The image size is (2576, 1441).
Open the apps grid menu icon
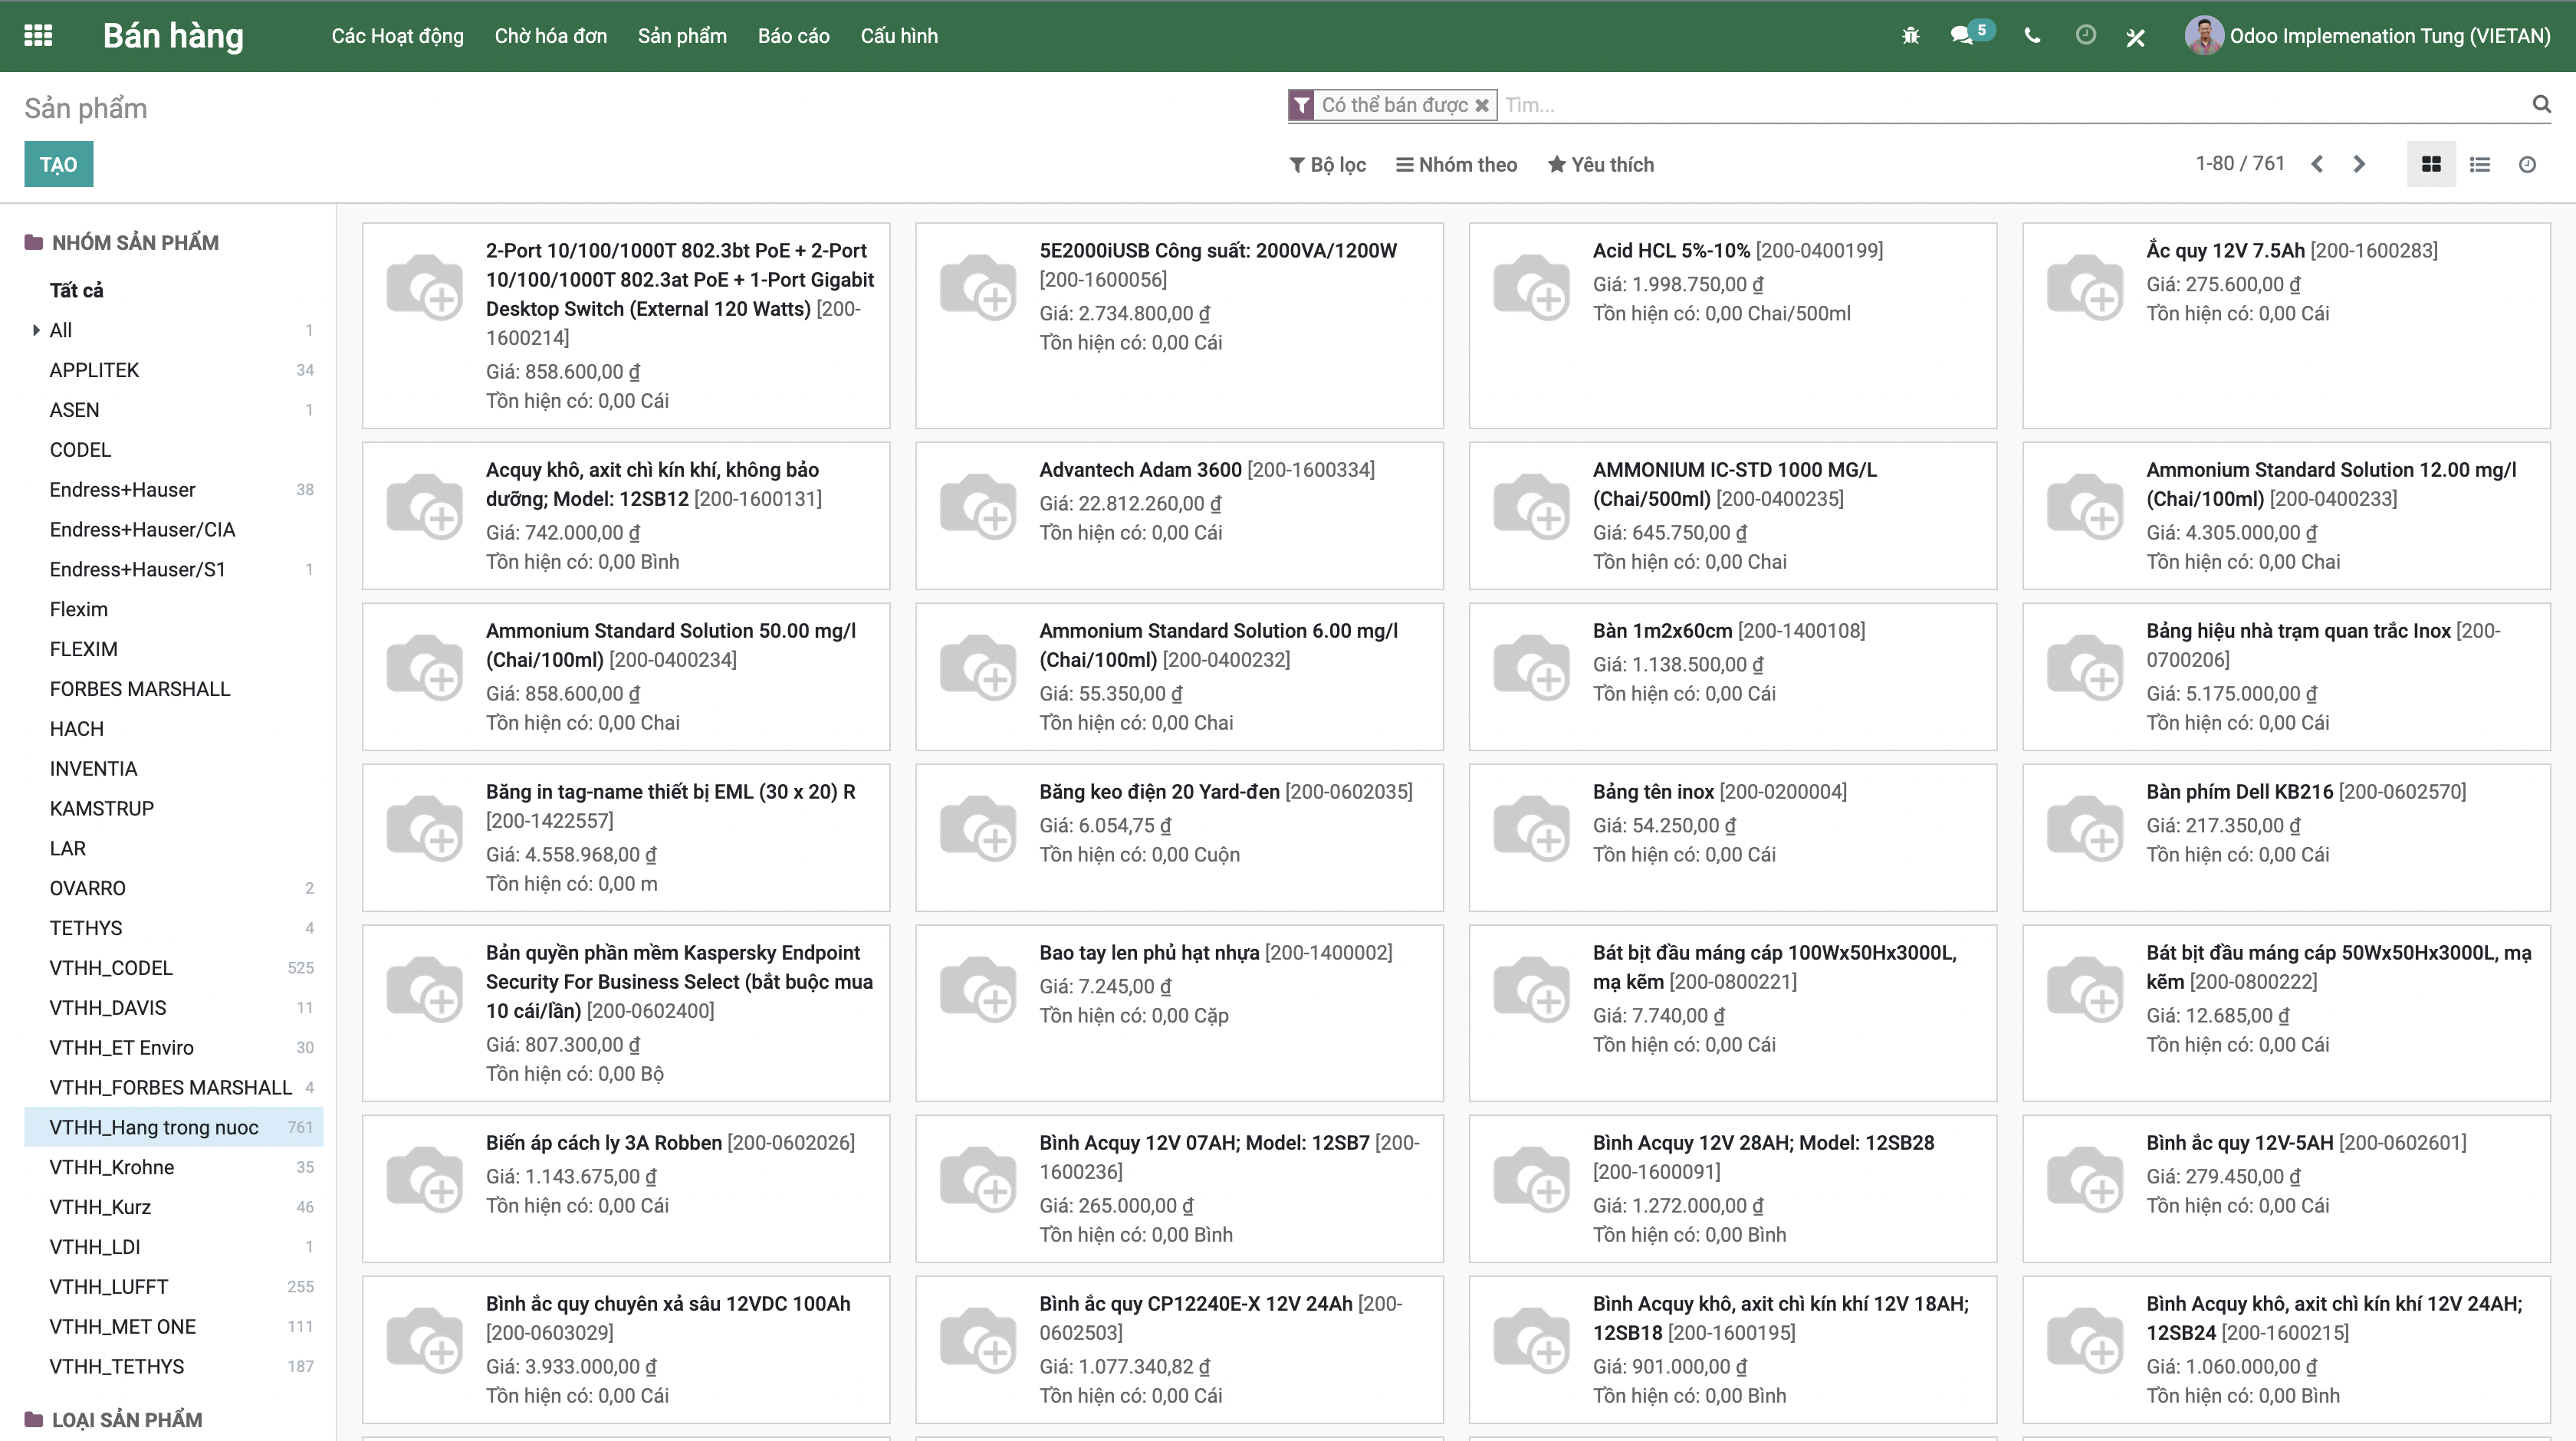39,35
